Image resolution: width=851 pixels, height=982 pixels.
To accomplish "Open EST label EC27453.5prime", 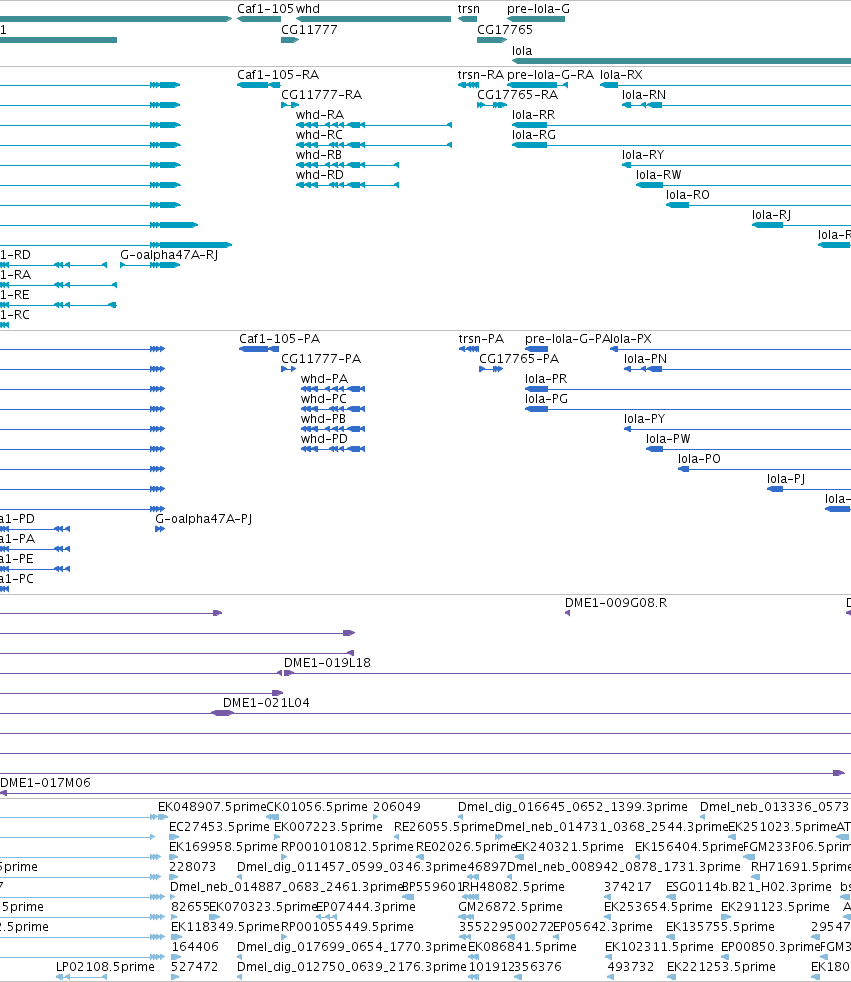I will (219, 827).
